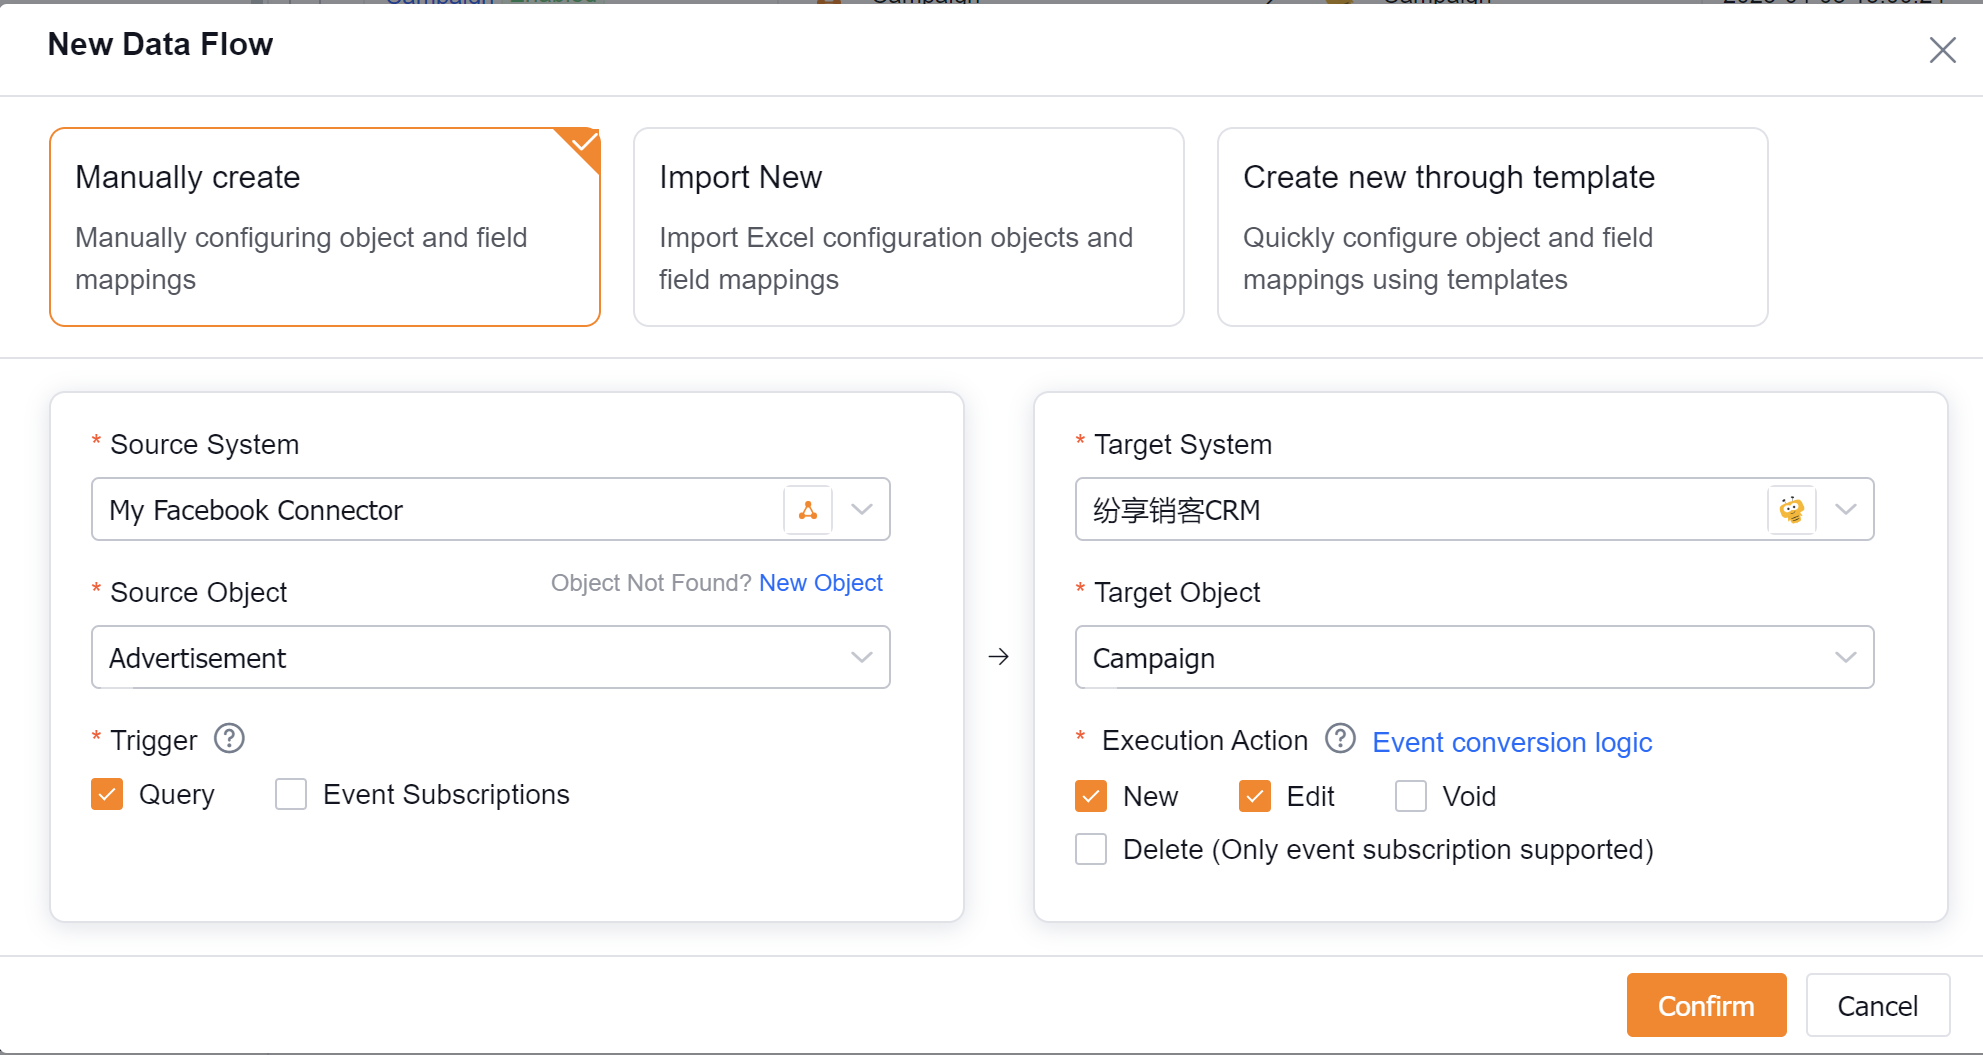Screen dimensions: 1983x1055
Task: Enable the Event Subscriptions checkbox
Action: click(291, 795)
